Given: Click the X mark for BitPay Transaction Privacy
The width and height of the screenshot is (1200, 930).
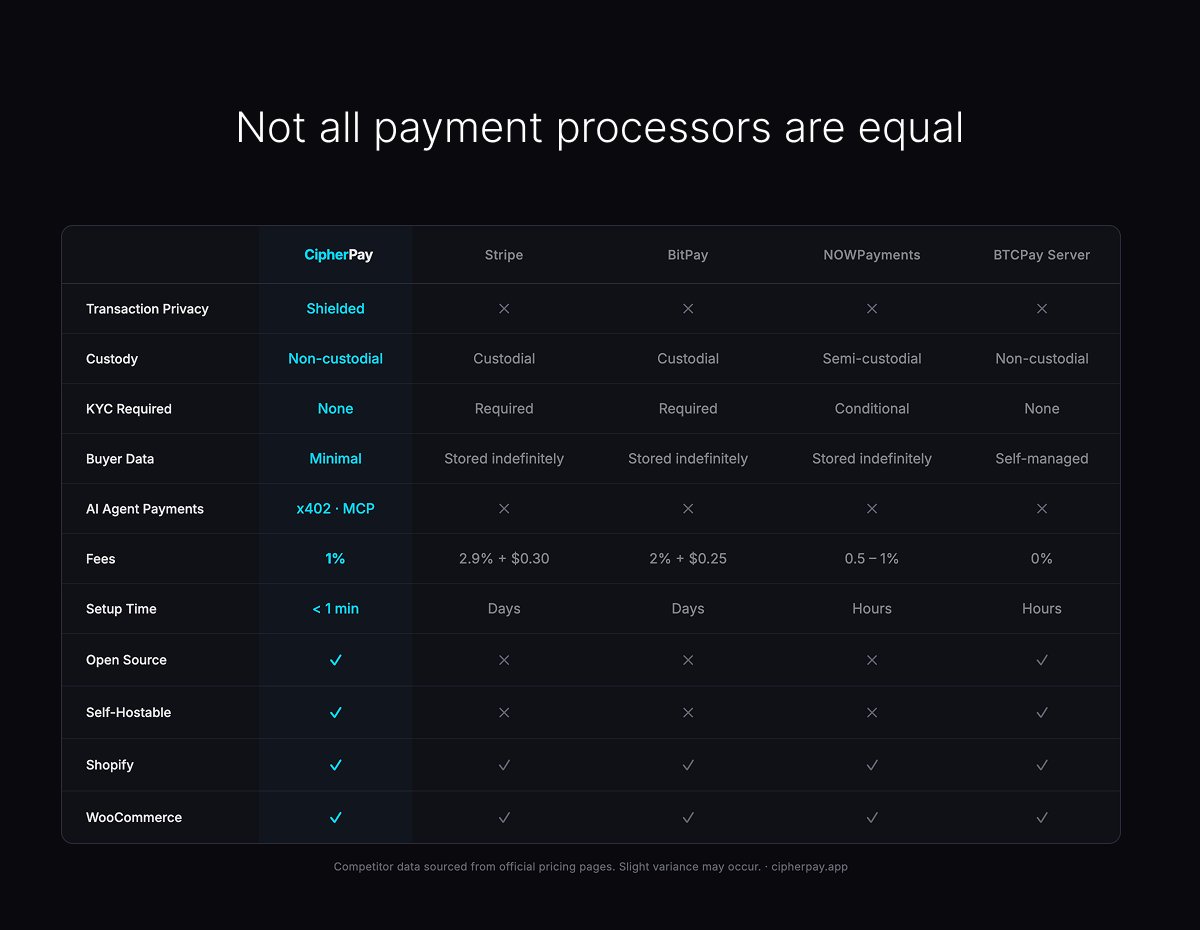Looking at the screenshot, I should click(688, 309).
